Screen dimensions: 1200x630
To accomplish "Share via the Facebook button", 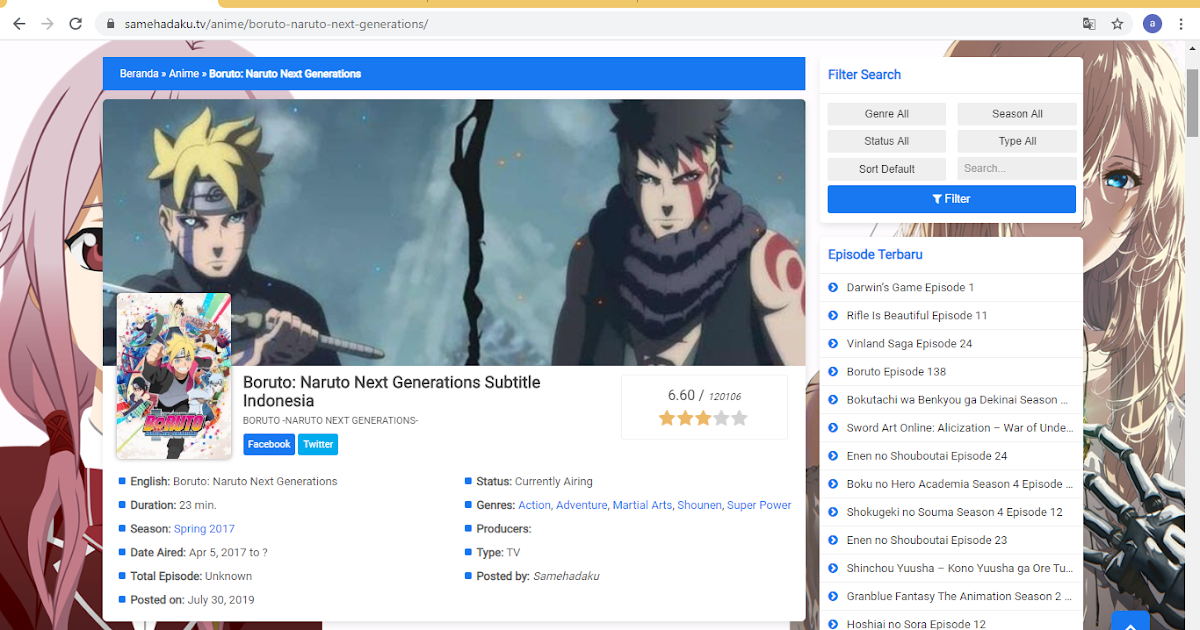I will click(269, 444).
